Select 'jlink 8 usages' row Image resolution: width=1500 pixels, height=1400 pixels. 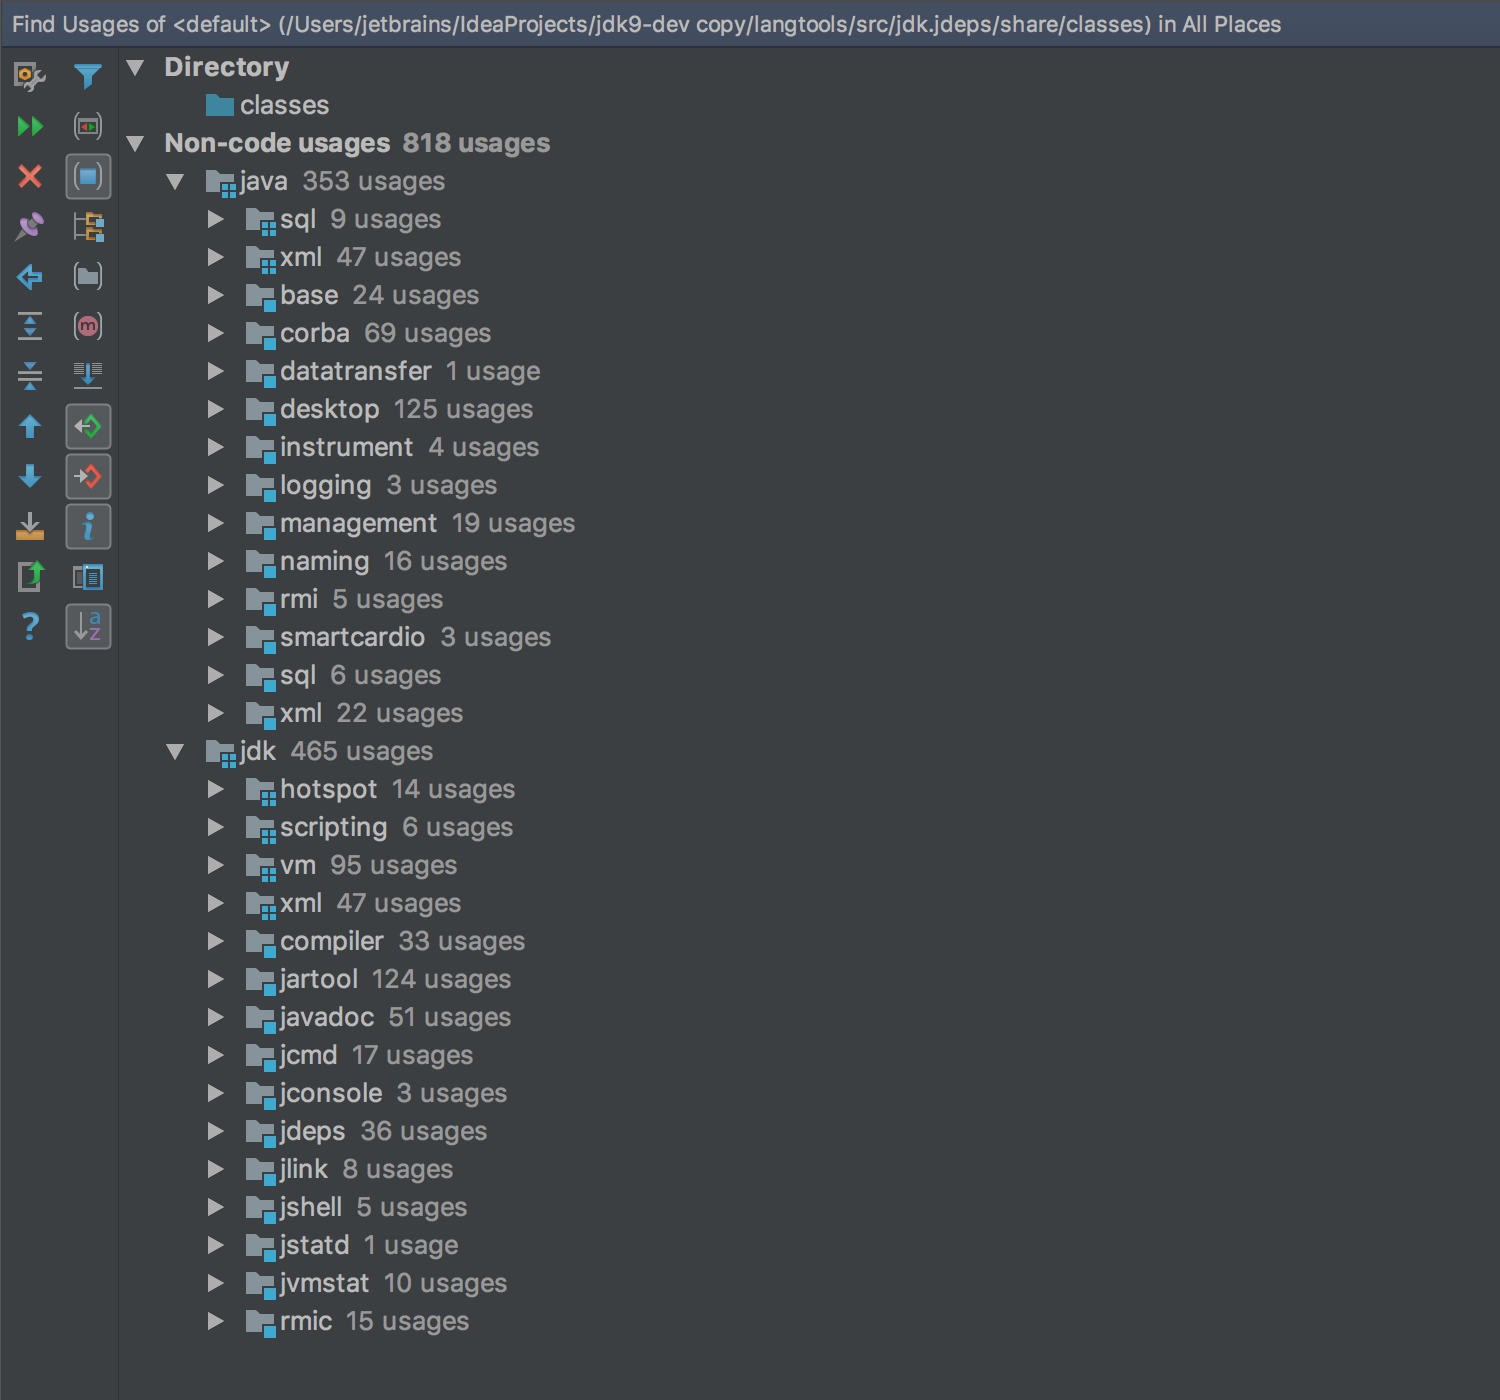(349, 1169)
